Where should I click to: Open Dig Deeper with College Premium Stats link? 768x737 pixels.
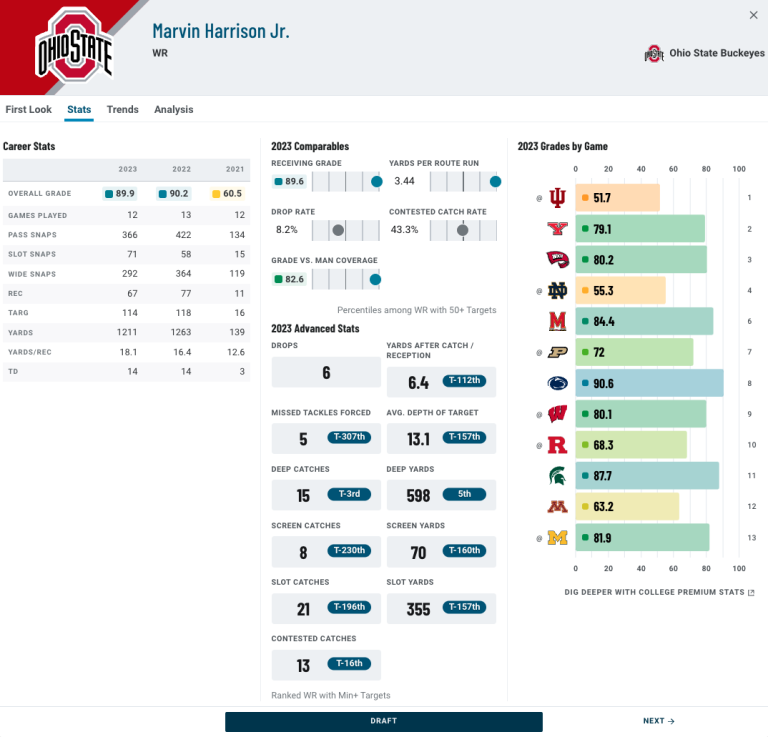pos(659,592)
